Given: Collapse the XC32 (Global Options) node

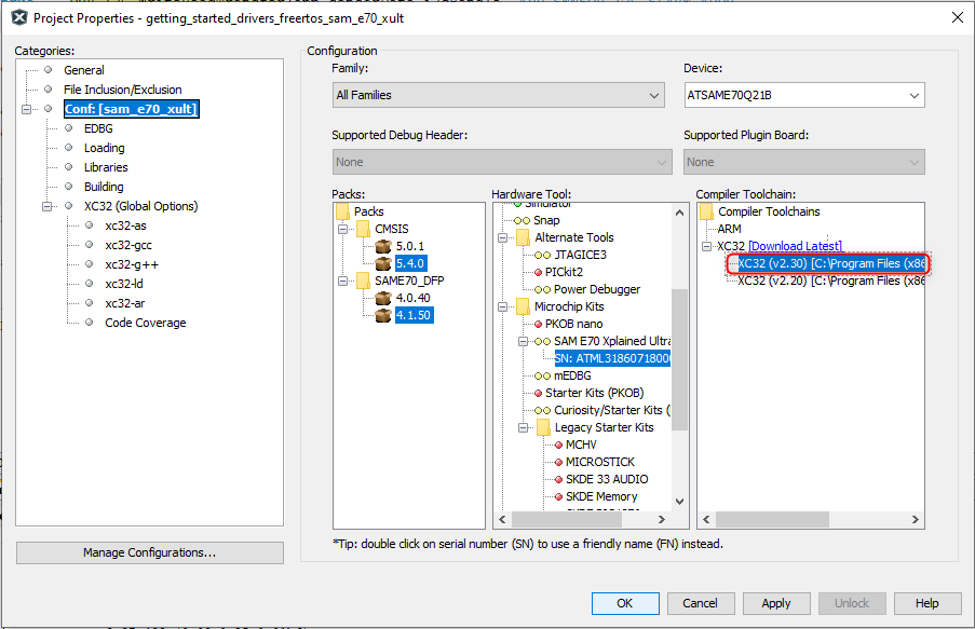Looking at the screenshot, I should pyautogui.click(x=47, y=207).
